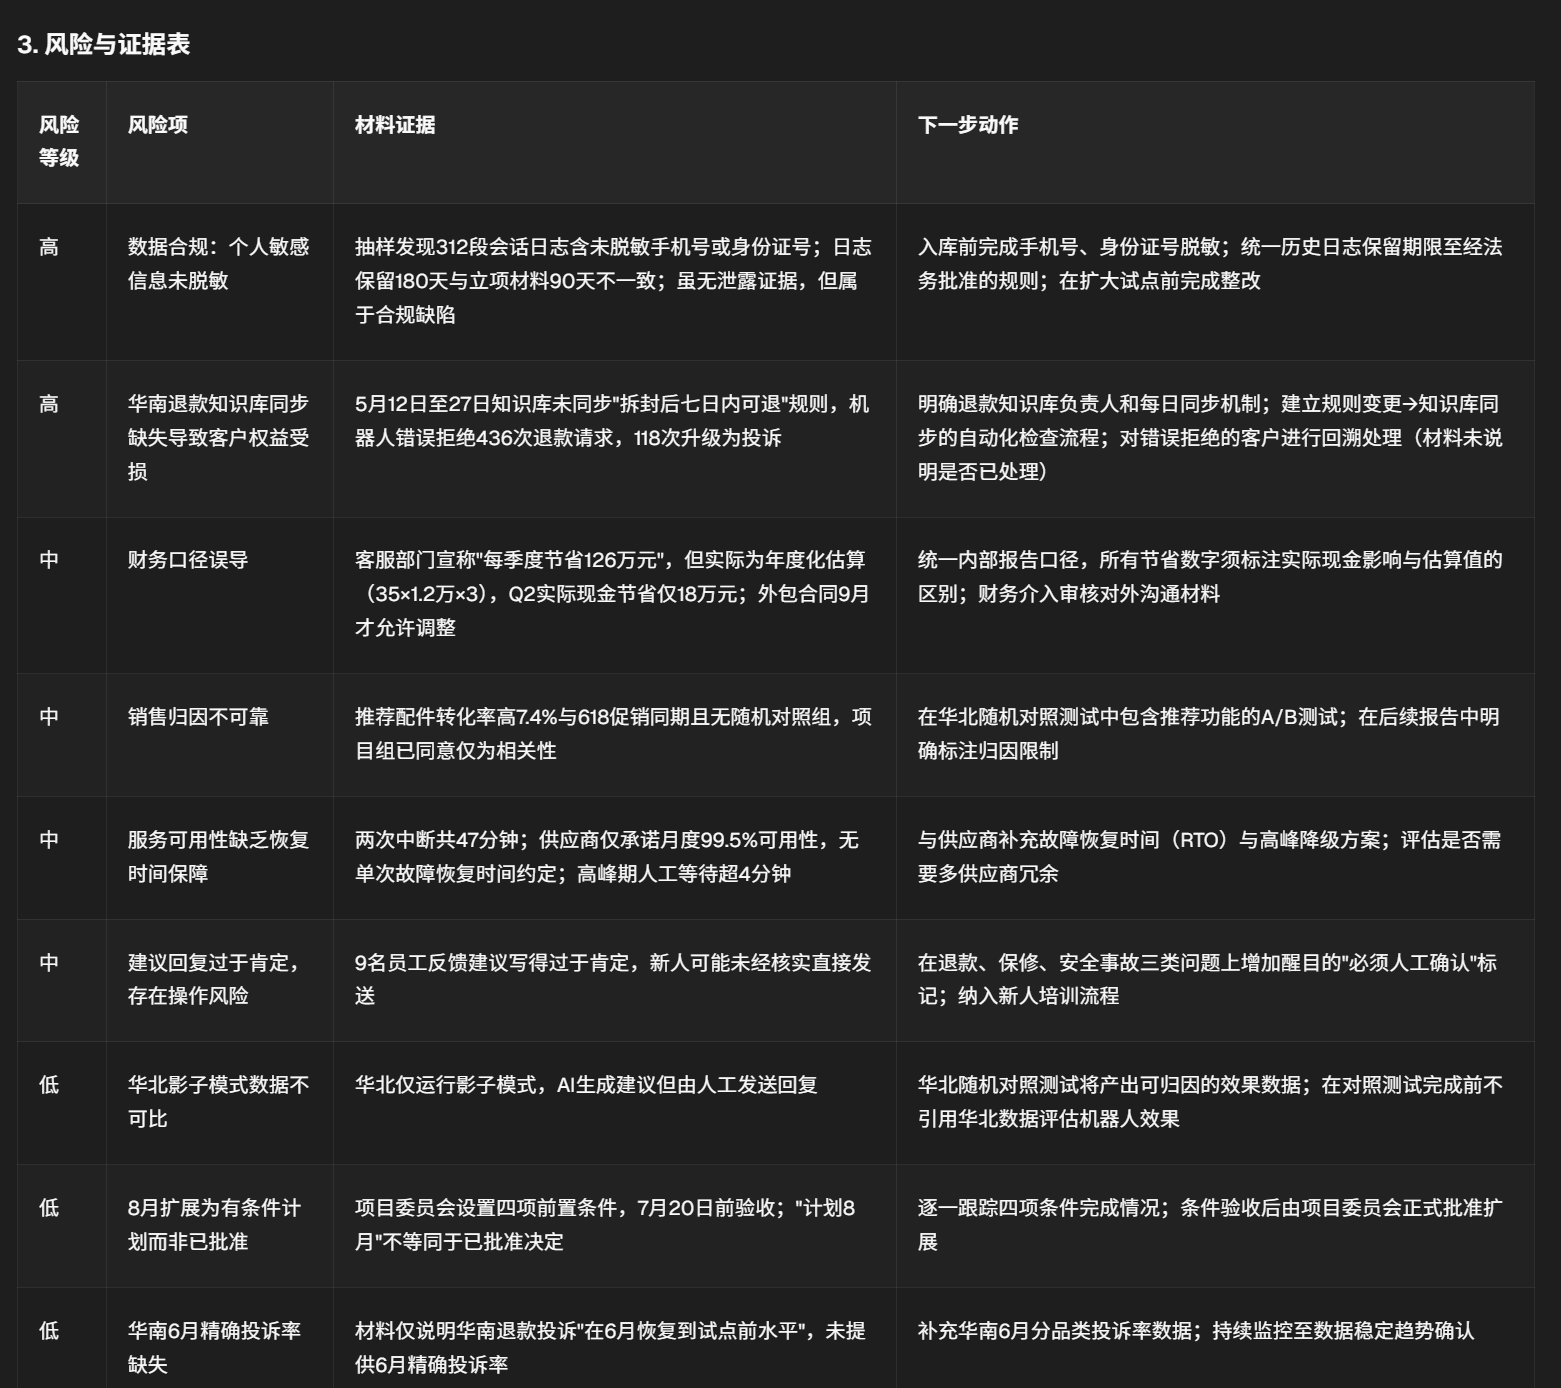Viewport: 1561px width, 1388px height.
Task: Click the "中" level in the 财务口径误导 row
Action: point(49,560)
